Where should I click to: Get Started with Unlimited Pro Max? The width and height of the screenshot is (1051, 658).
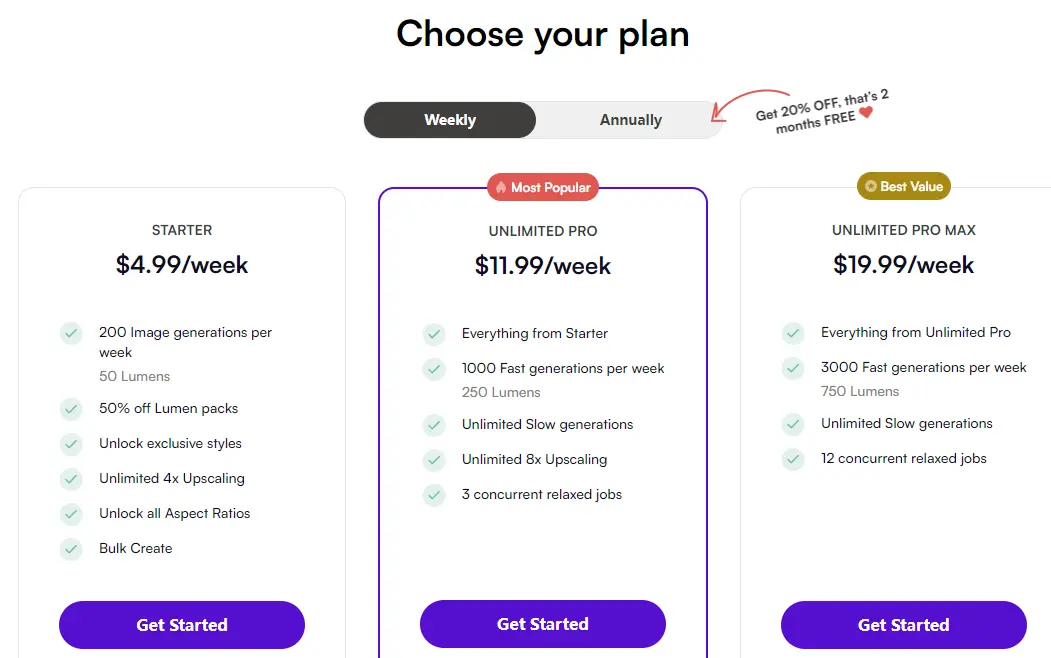[903, 625]
